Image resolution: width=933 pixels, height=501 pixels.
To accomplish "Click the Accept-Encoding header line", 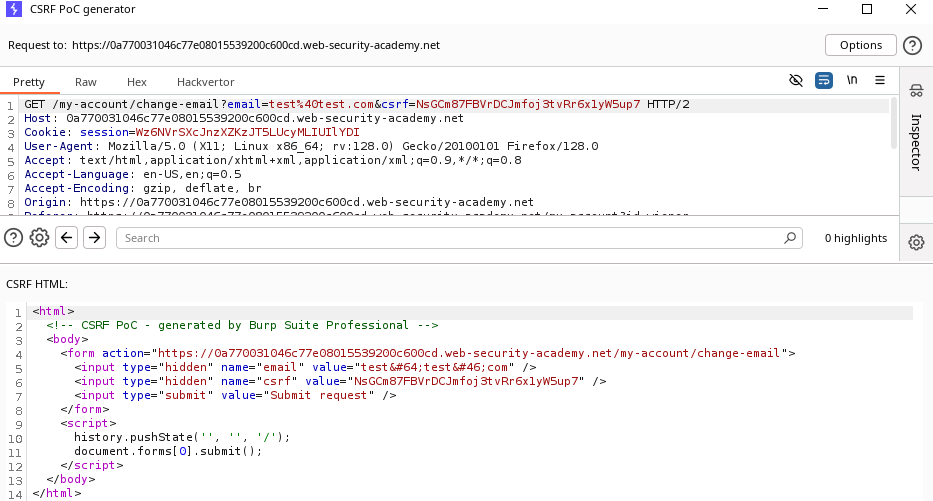I will 143,188.
